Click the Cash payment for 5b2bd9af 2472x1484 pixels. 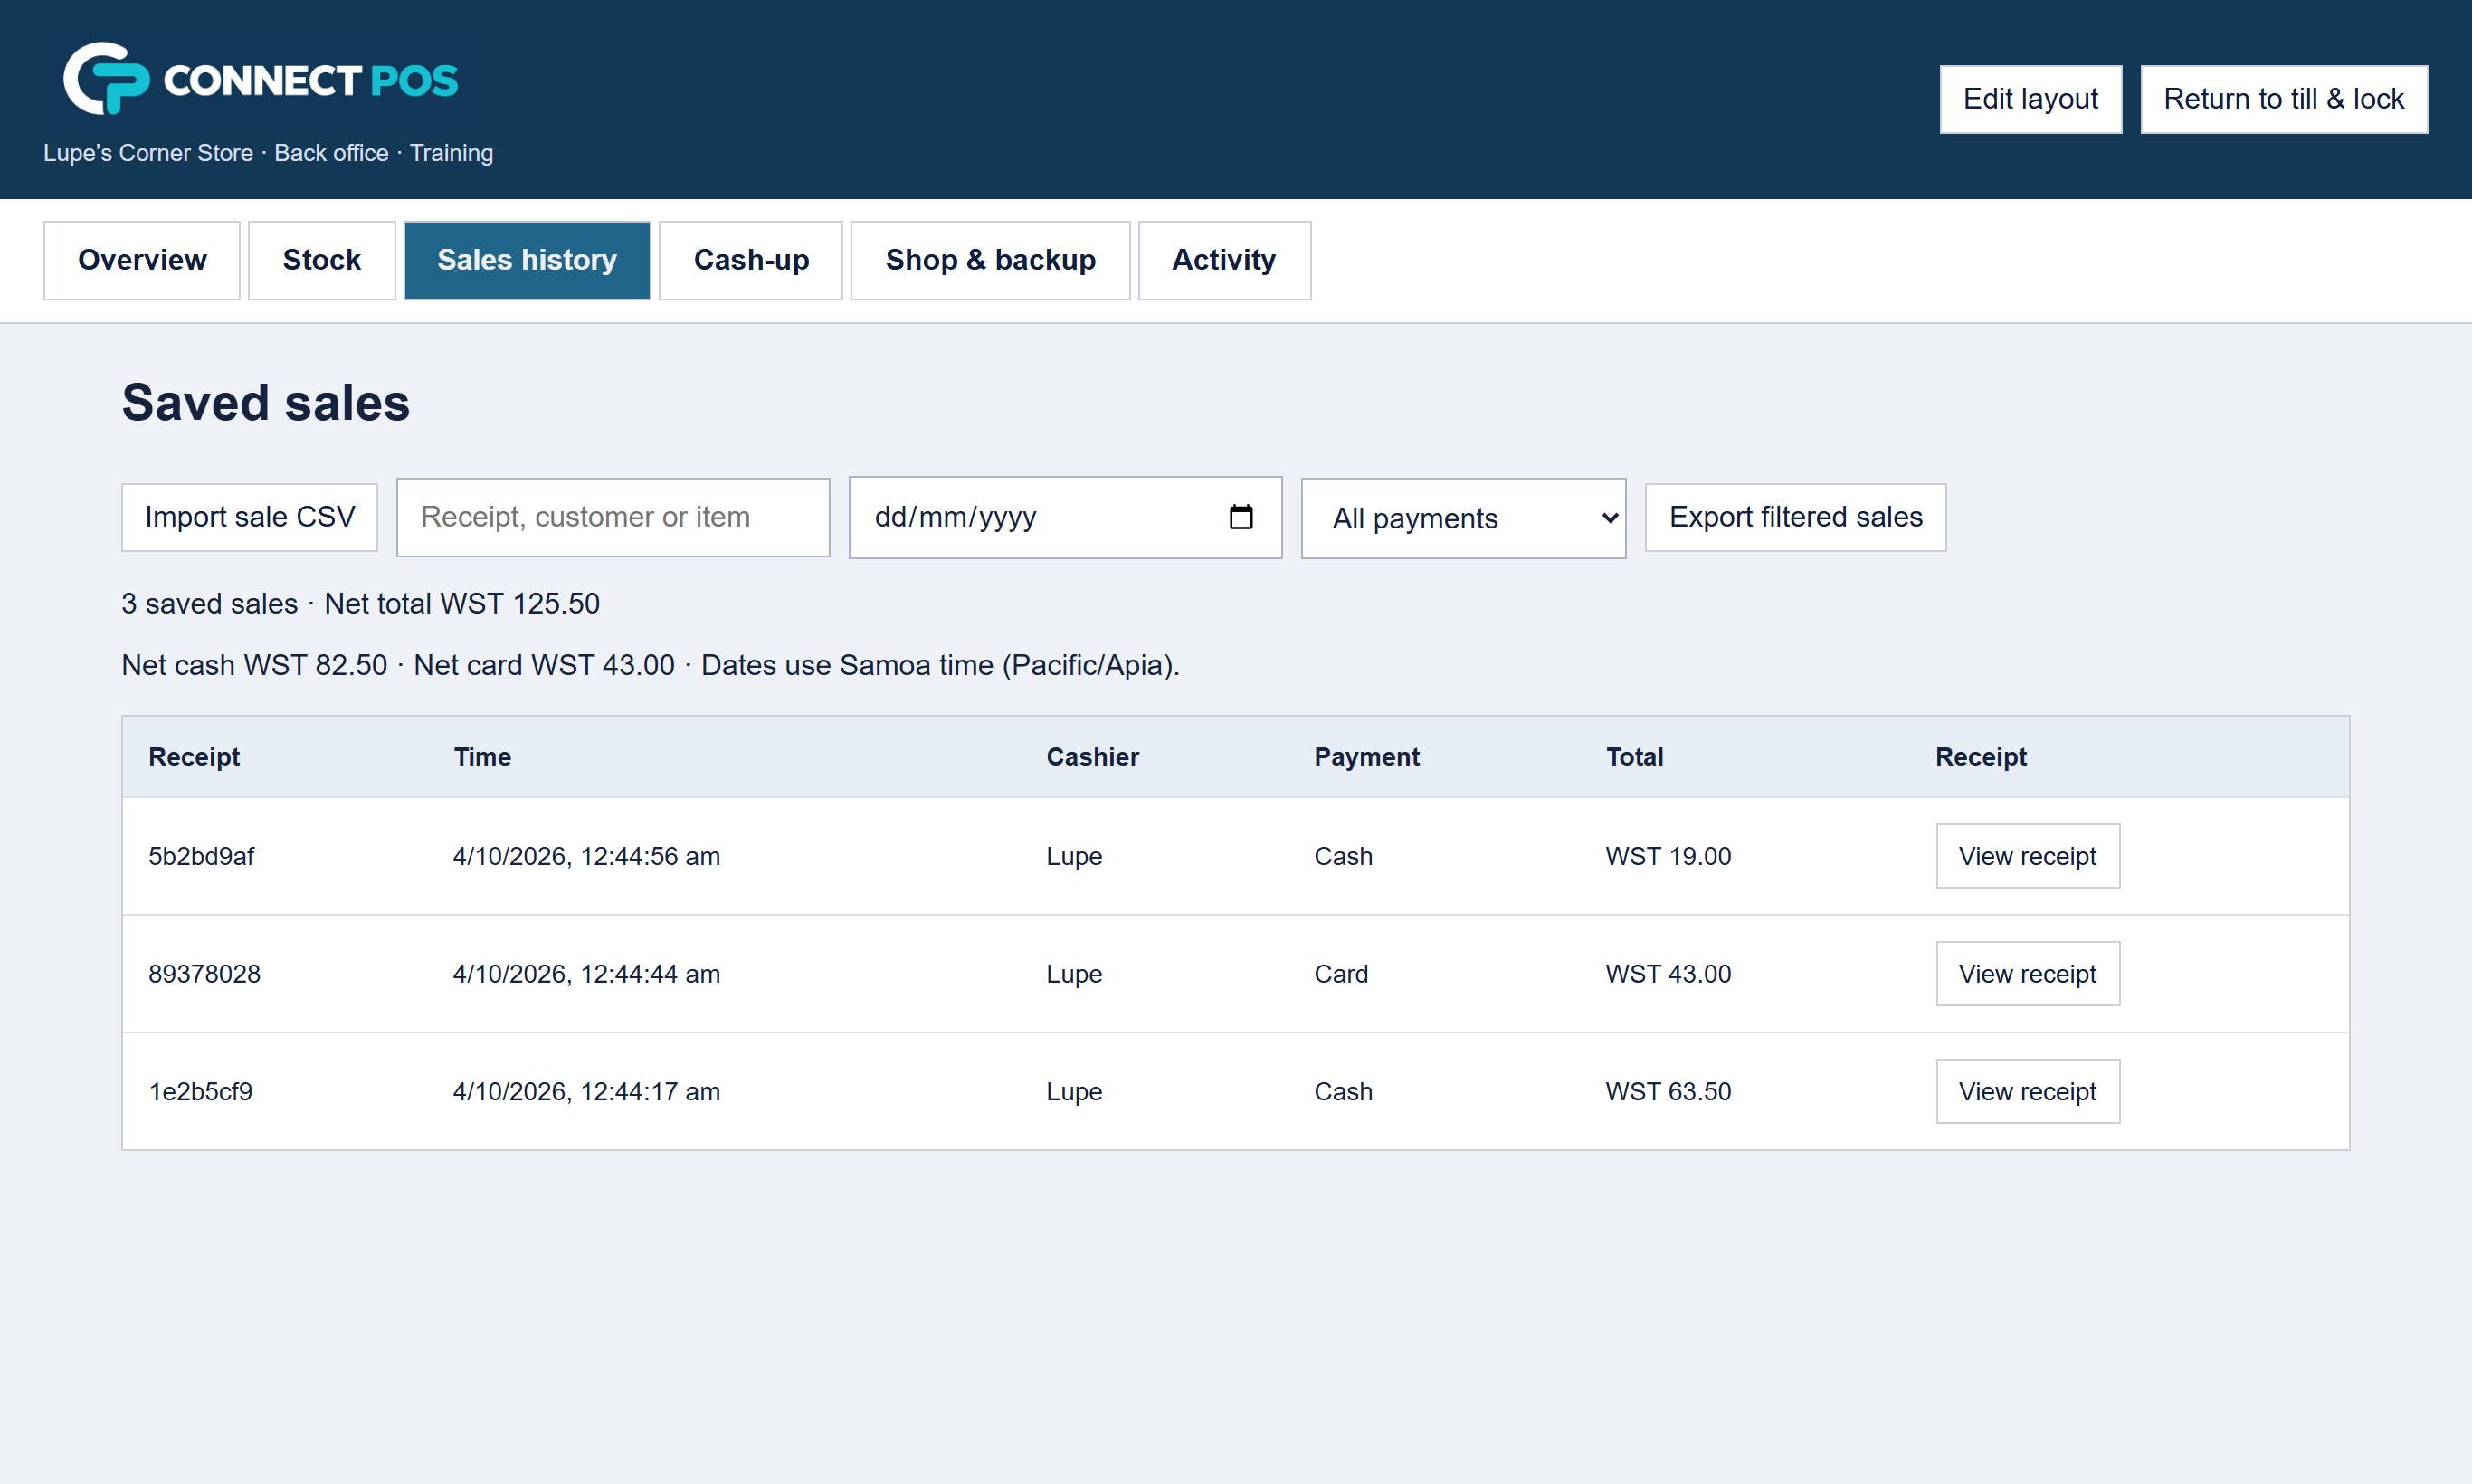pos(1343,856)
